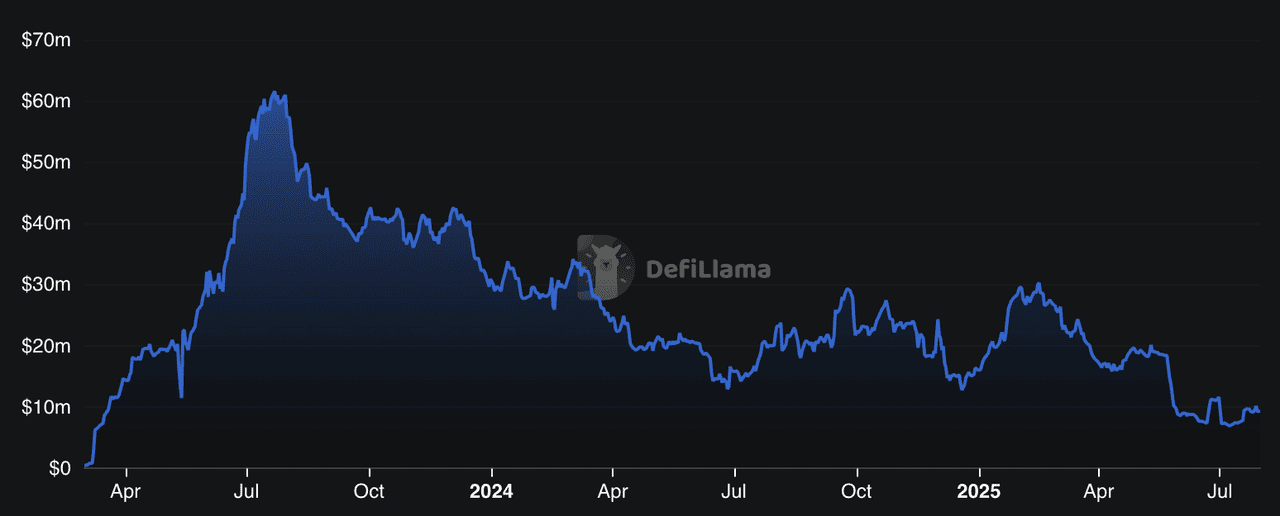
Task: Select the Oct label just before 2025
Action: 856,492
